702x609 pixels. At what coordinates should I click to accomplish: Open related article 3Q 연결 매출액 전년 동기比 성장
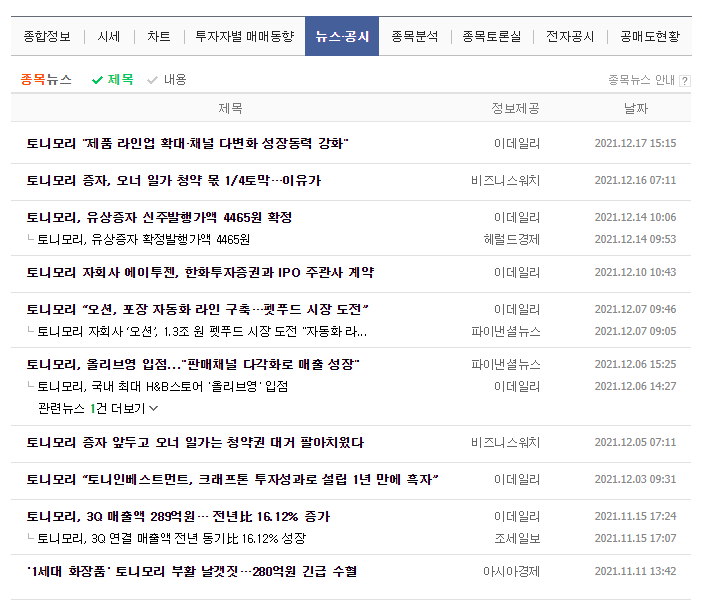171,538
